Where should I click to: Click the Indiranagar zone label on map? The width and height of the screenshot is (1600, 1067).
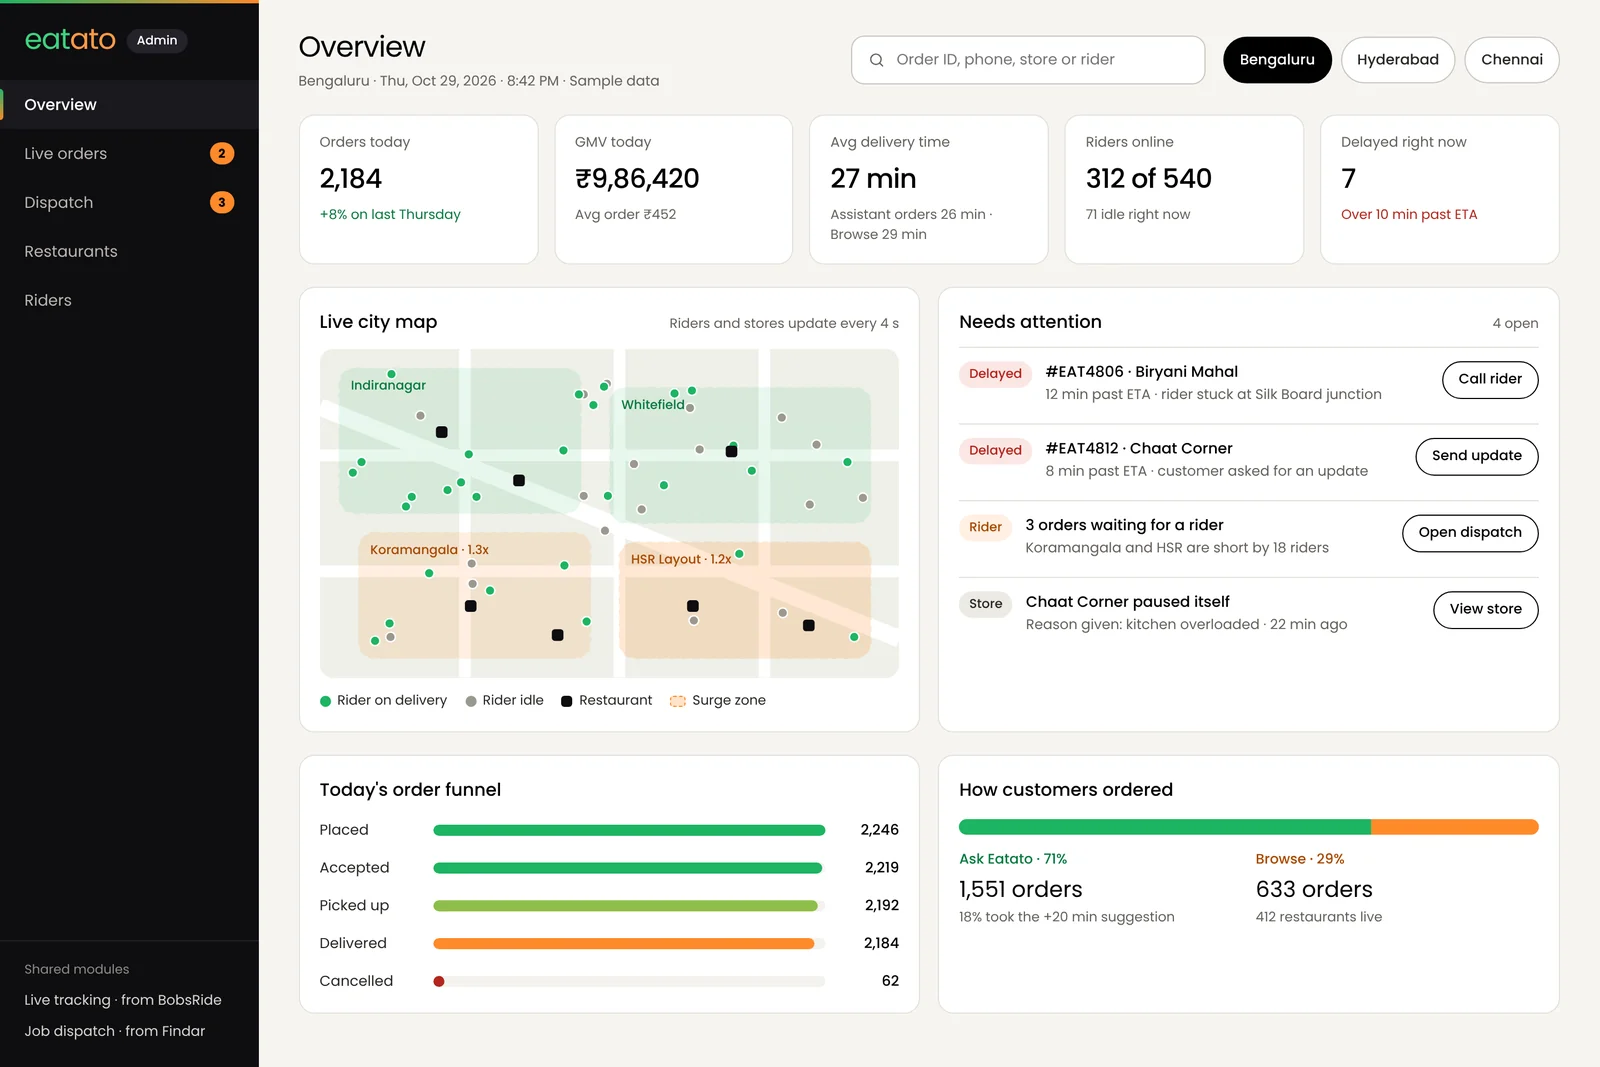point(388,385)
